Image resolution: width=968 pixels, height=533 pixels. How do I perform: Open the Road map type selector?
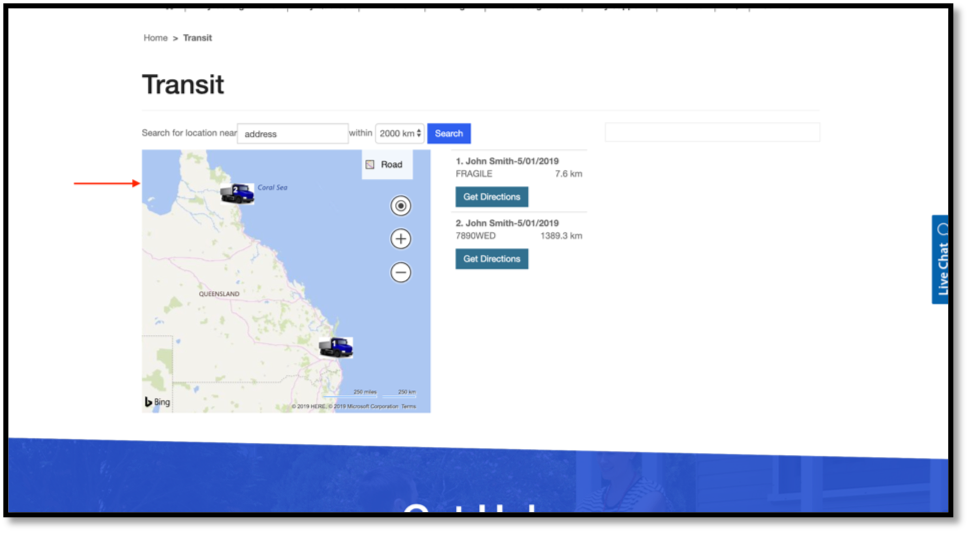[x=386, y=165]
